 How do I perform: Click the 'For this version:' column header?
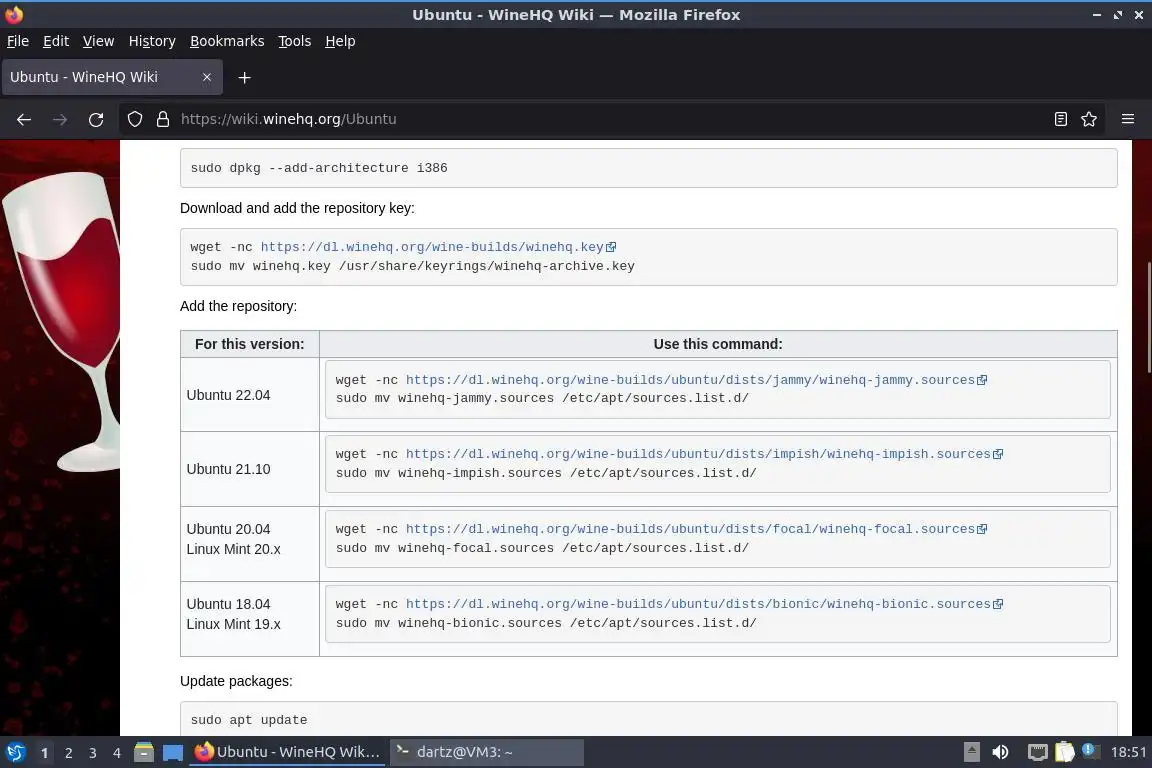(x=250, y=344)
